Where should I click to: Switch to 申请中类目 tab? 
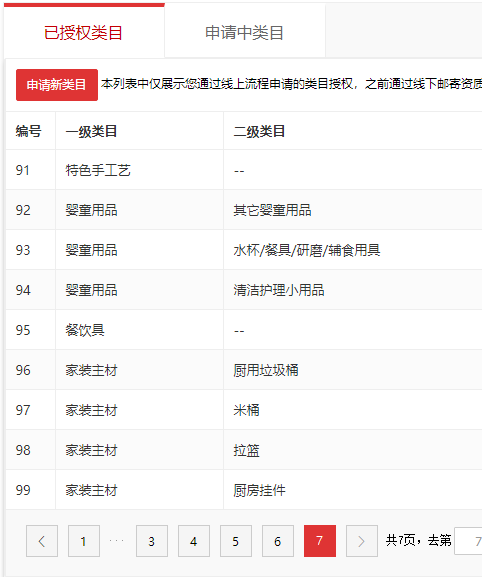click(245, 32)
